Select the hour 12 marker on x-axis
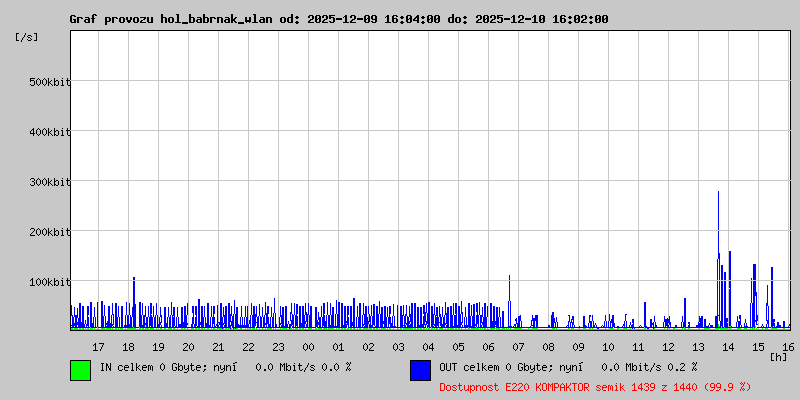The width and height of the screenshot is (800, 400). point(668,347)
